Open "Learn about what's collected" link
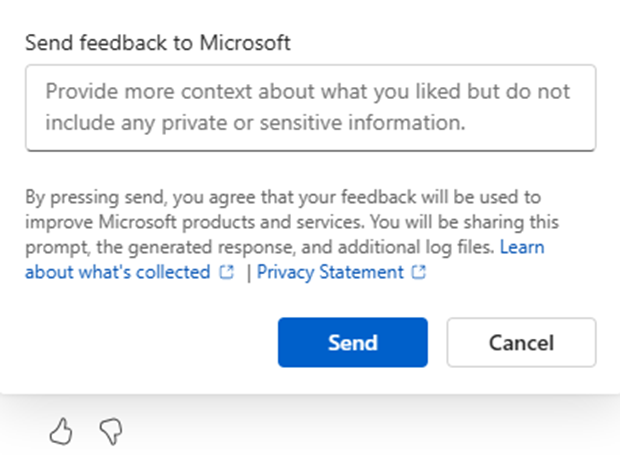The image size is (620, 455). pyautogui.click(x=521, y=246)
